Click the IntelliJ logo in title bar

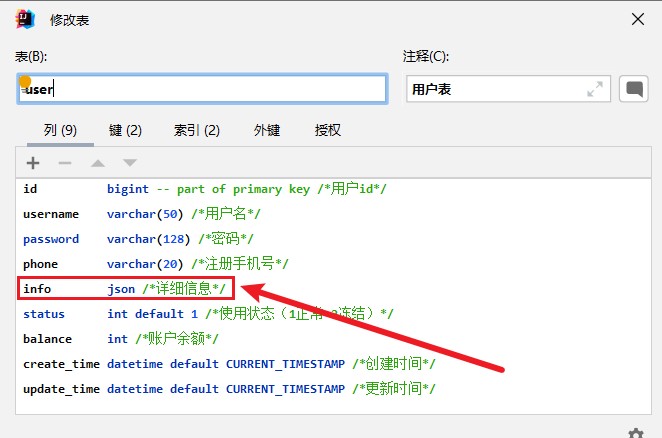(x=25, y=19)
